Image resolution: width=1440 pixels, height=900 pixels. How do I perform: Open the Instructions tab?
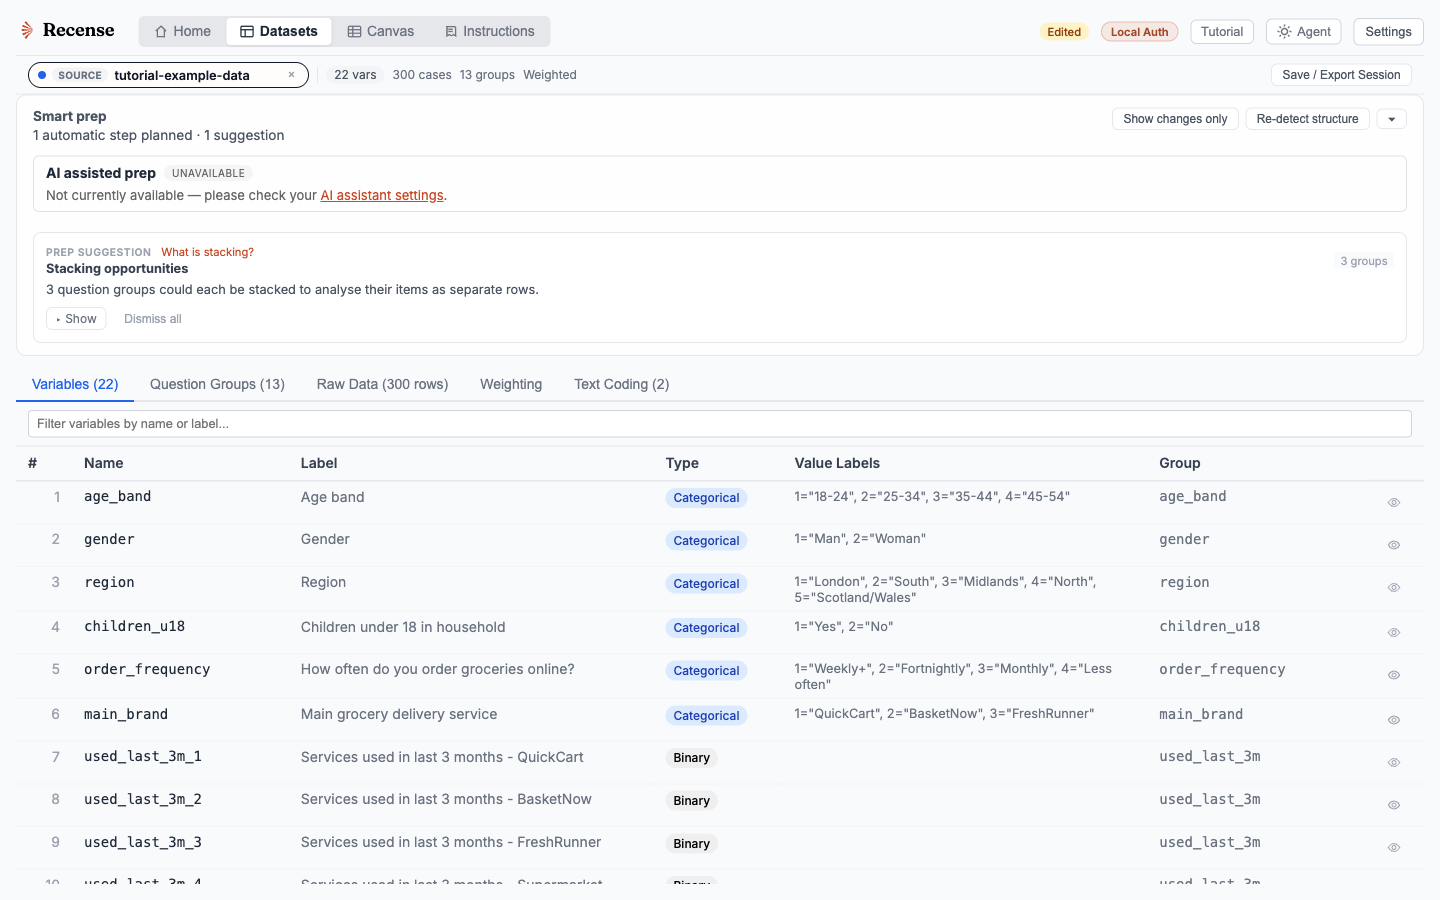490,31
